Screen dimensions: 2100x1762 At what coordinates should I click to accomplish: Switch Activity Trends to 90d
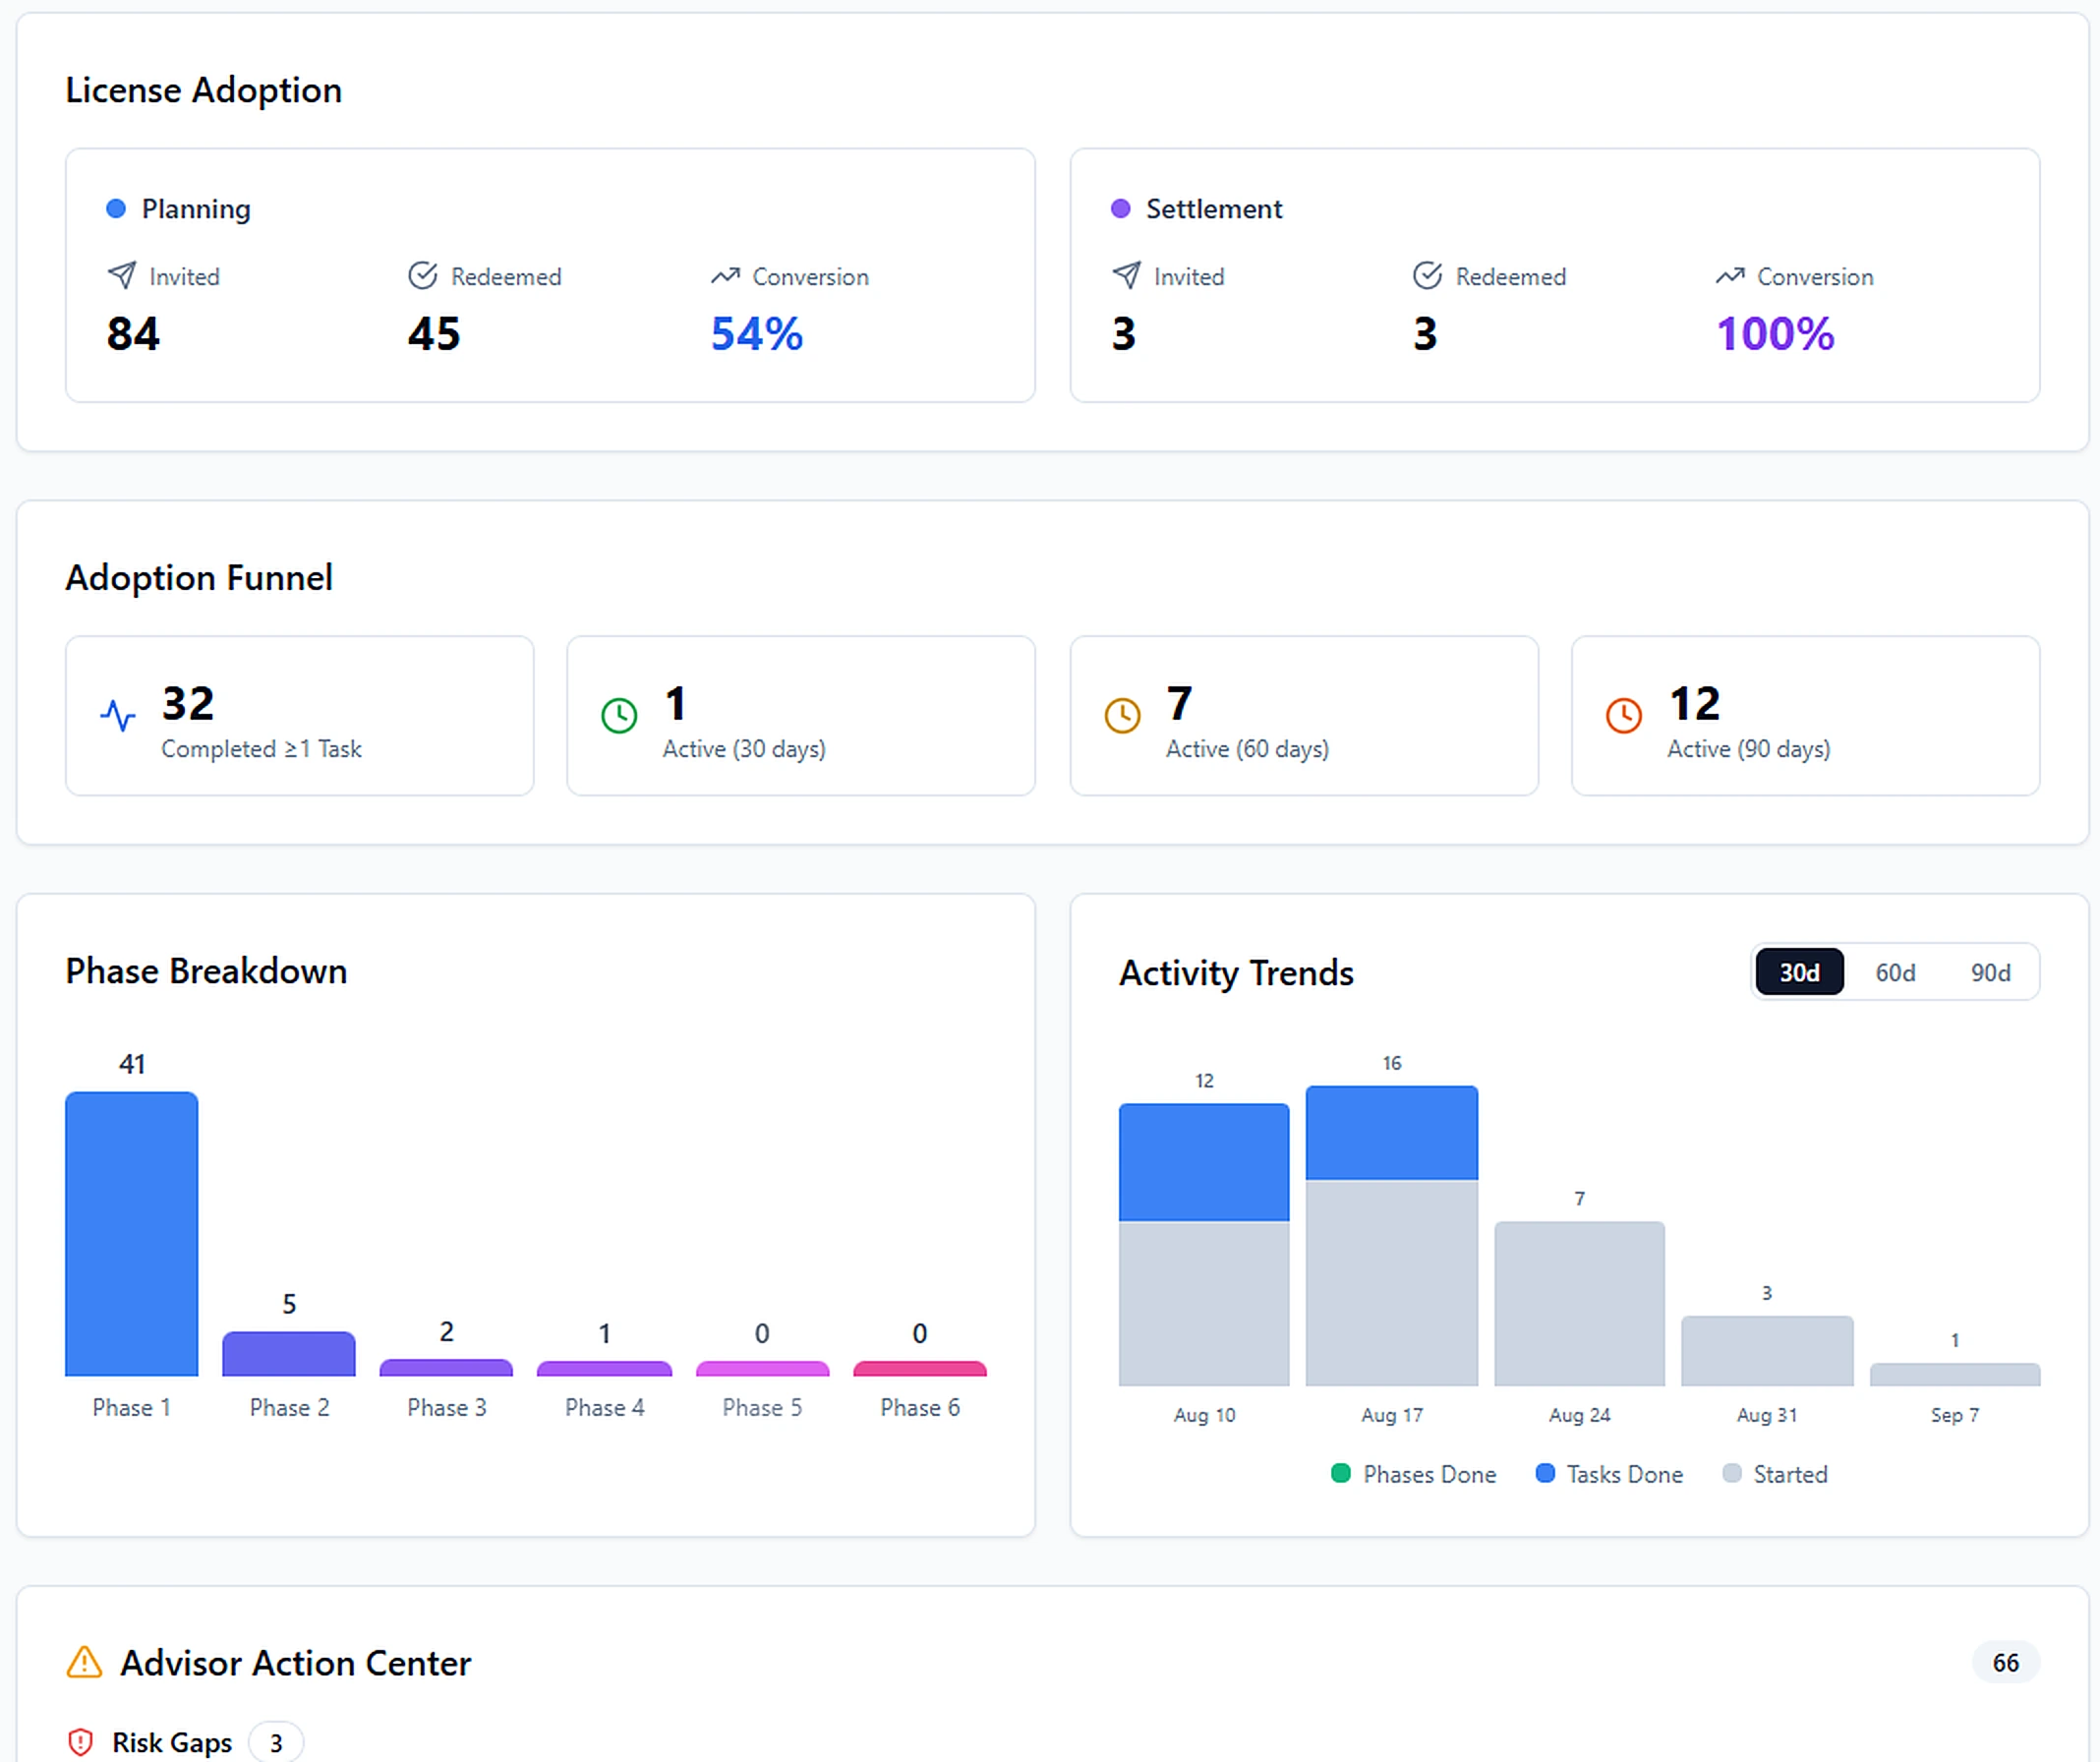[x=1990, y=972]
